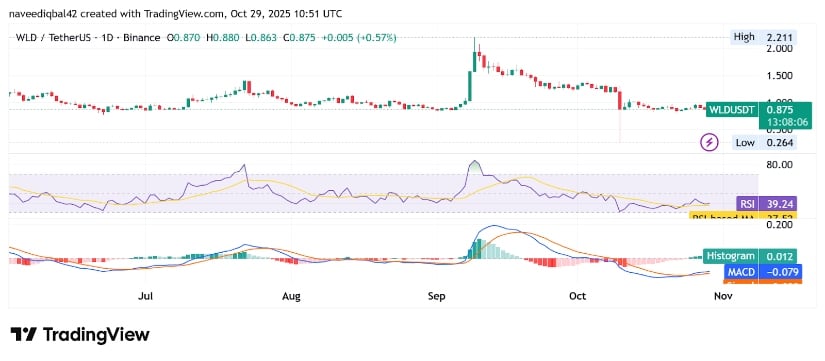This screenshot has height=361, width=825.
Task: Click the MACD -0.079 label
Action: pos(764,272)
